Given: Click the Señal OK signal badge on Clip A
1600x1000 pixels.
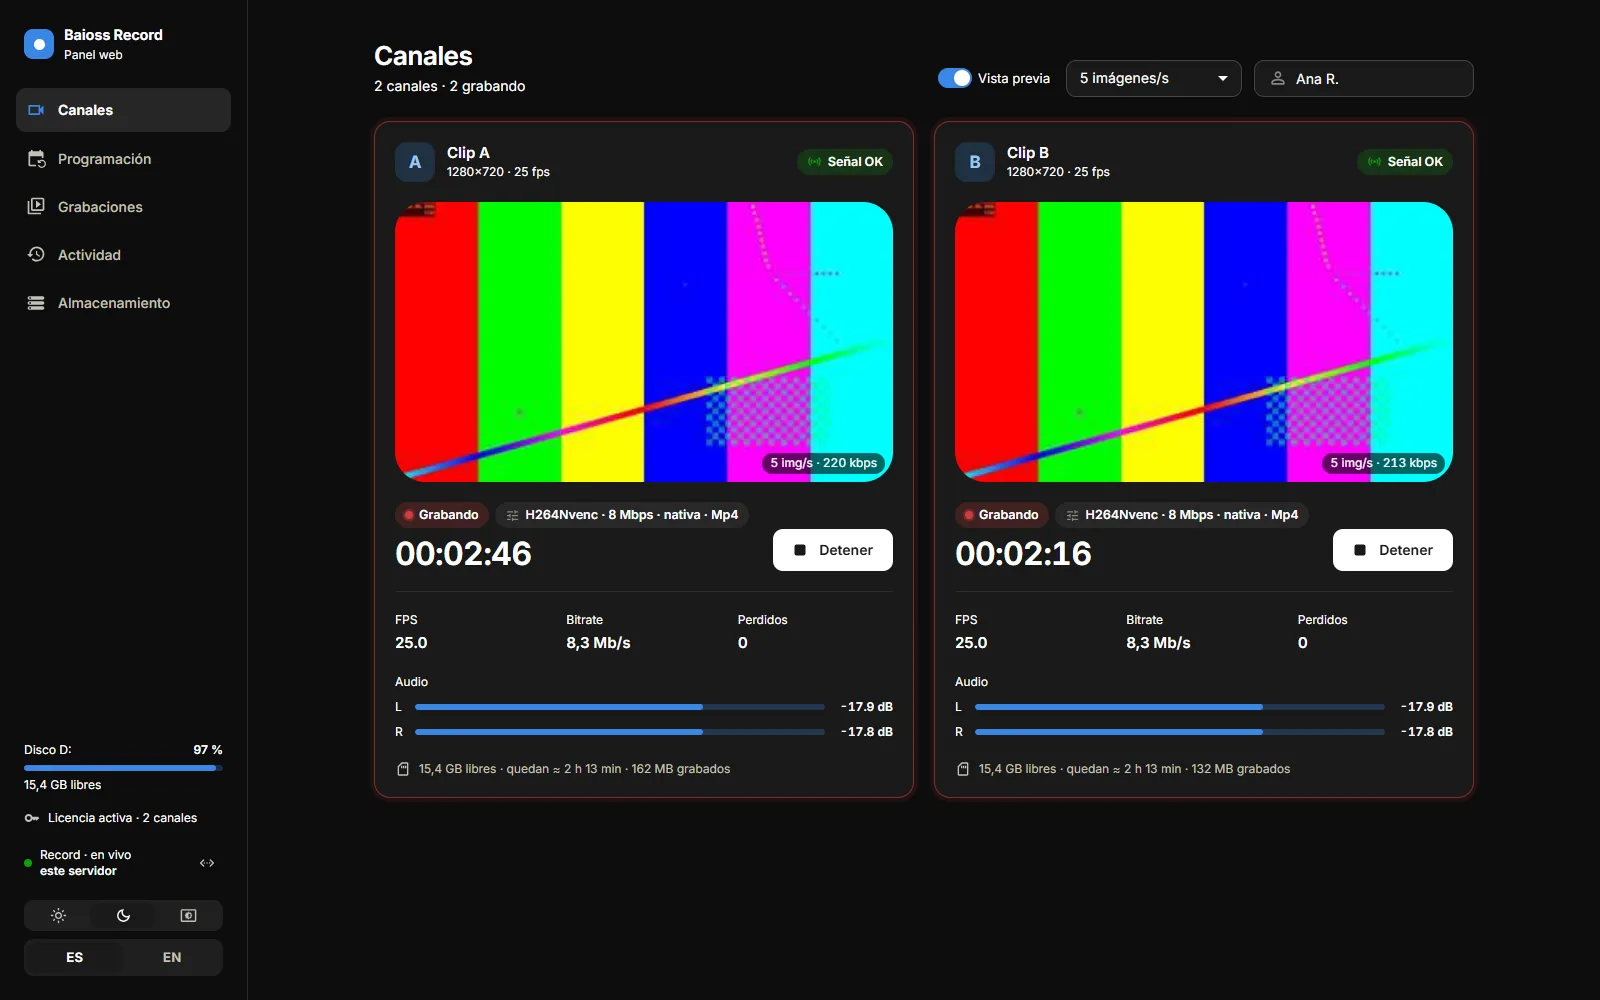Looking at the screenshot, I should pos(845,162).
